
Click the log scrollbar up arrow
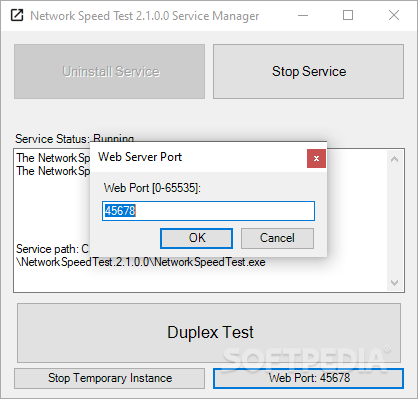pyautogui.click(x=394, y=159)
